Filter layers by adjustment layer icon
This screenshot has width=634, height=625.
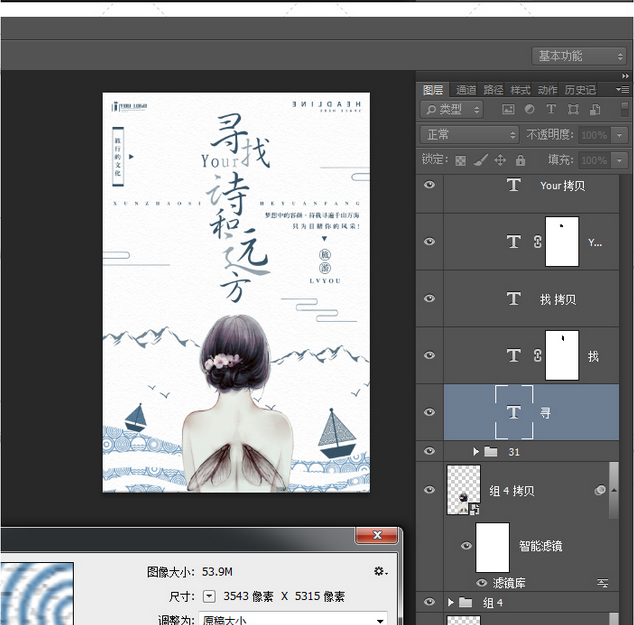[x=529, y=109]
